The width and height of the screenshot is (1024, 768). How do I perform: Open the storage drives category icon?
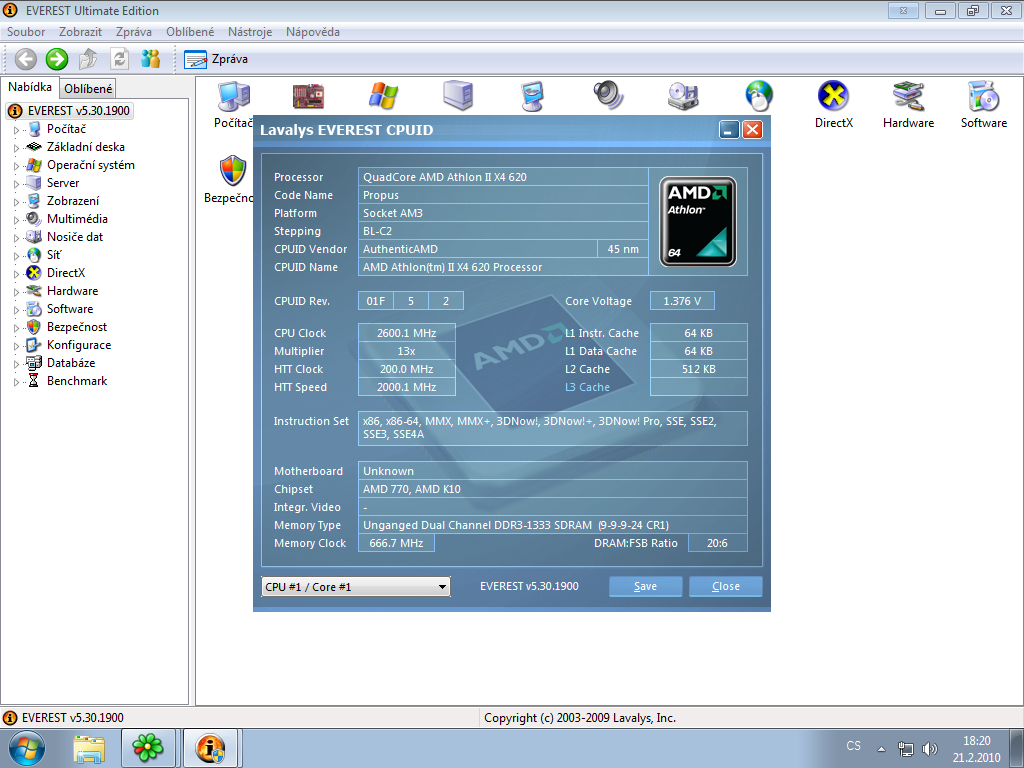coord(683,96)
